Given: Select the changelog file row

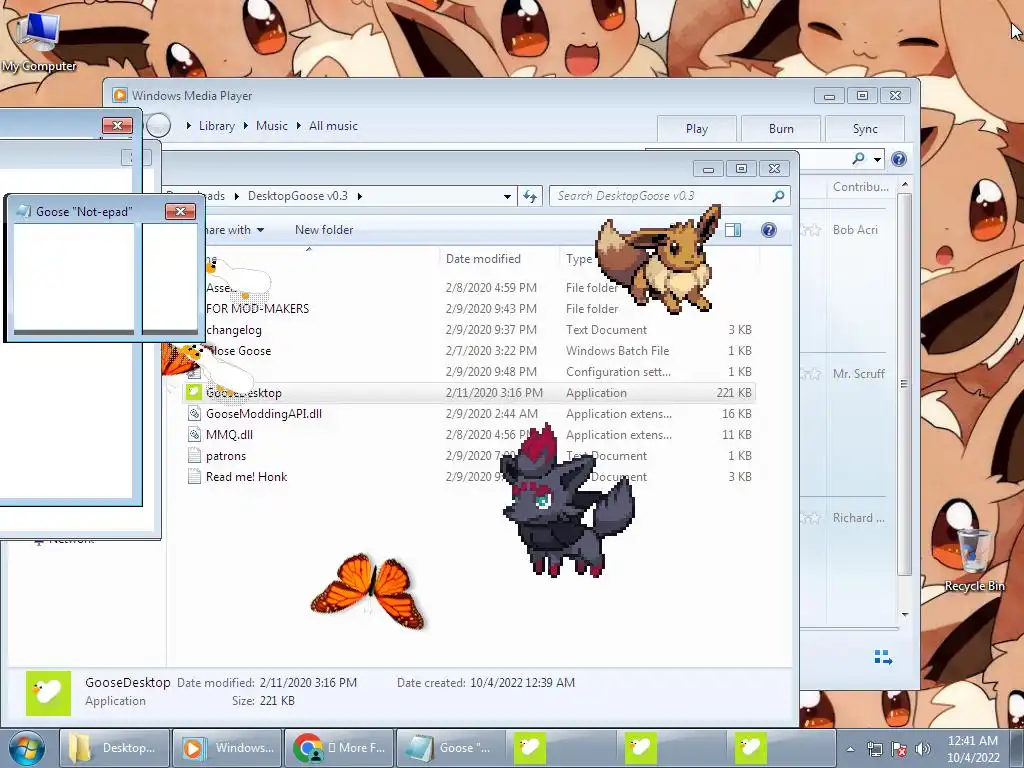Looking at the screenshot, I should (469, 330).
